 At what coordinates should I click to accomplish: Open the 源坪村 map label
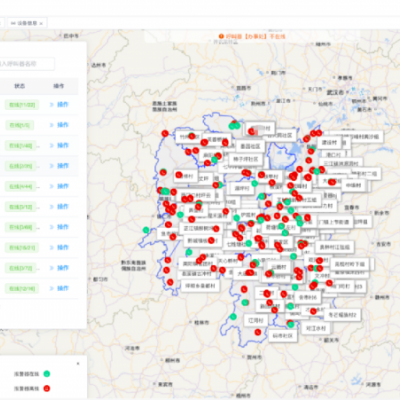tap(242, 188)
